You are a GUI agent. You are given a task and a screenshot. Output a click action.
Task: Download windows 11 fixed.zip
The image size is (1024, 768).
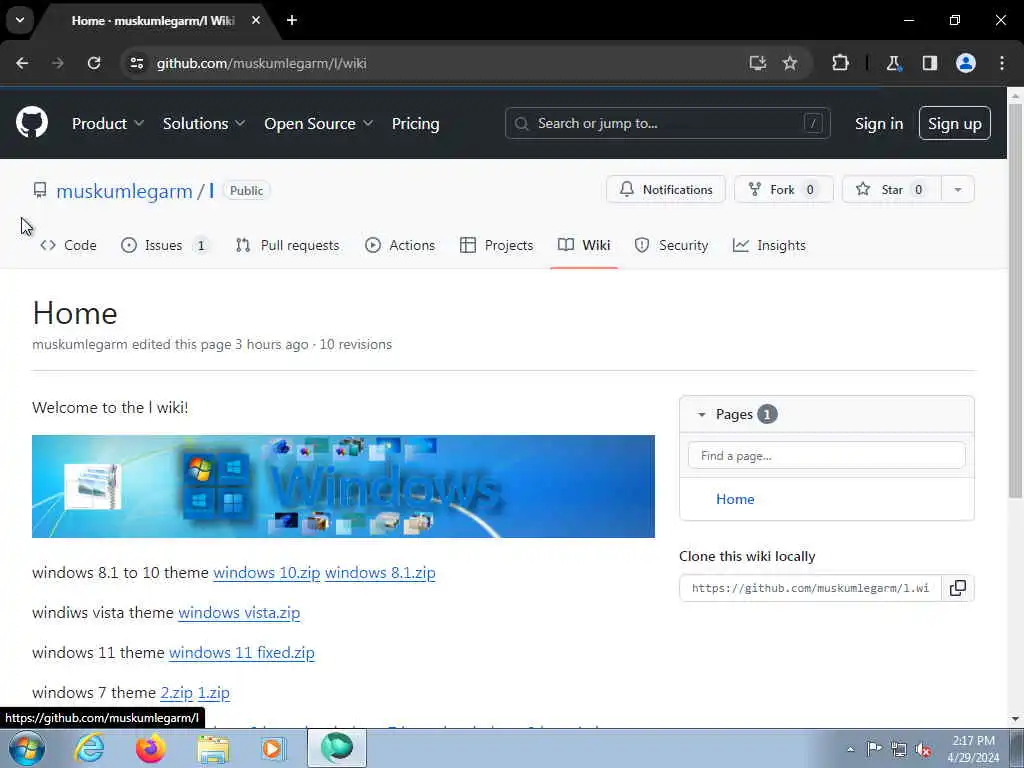tap(242, 652)
